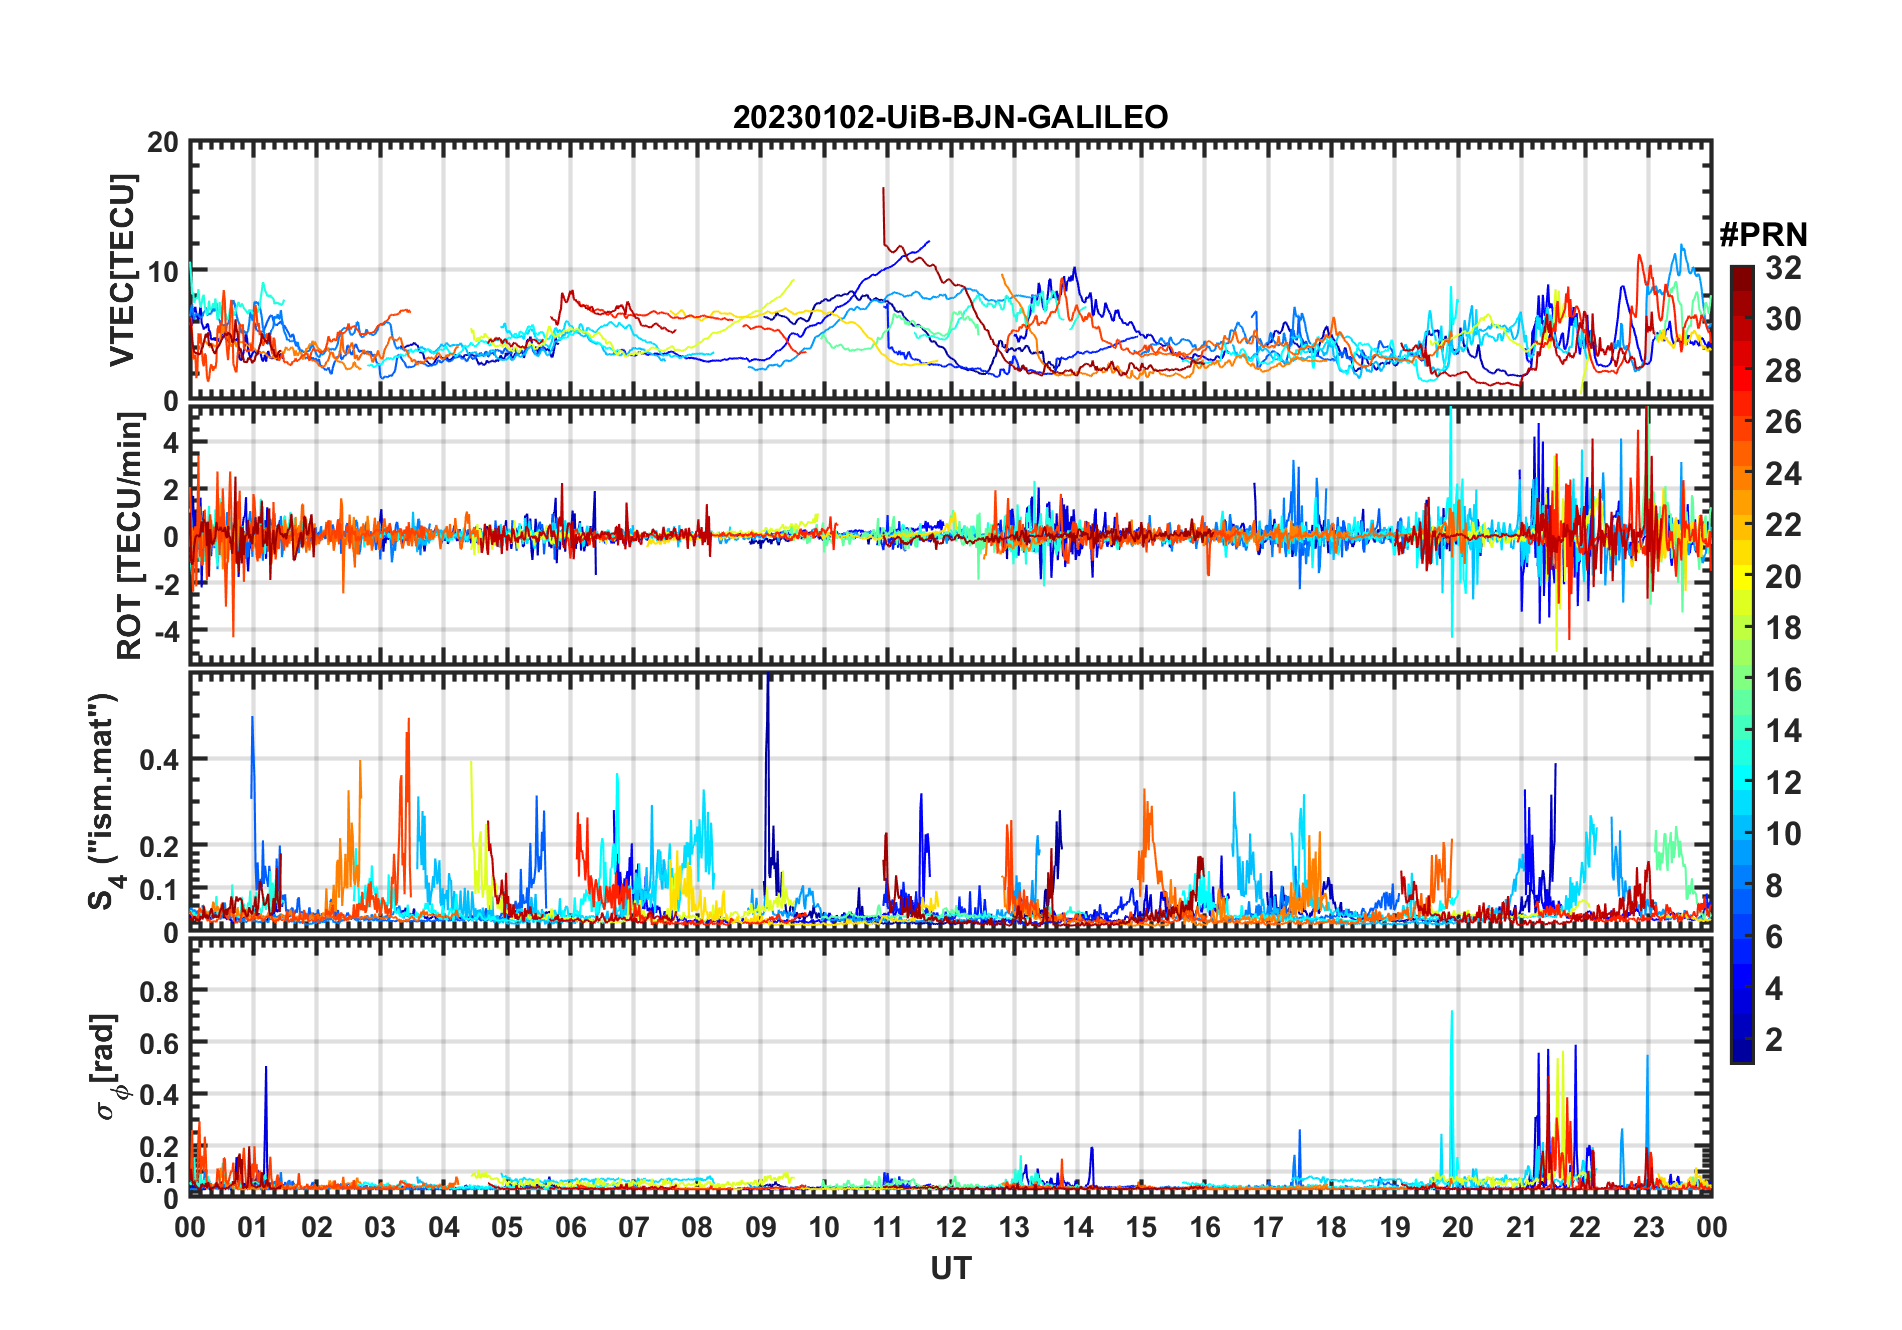Click the #PRN colorbar title
Image resolution: width=1902 pixels, height=1330 pixels.
click(1763, 235)
